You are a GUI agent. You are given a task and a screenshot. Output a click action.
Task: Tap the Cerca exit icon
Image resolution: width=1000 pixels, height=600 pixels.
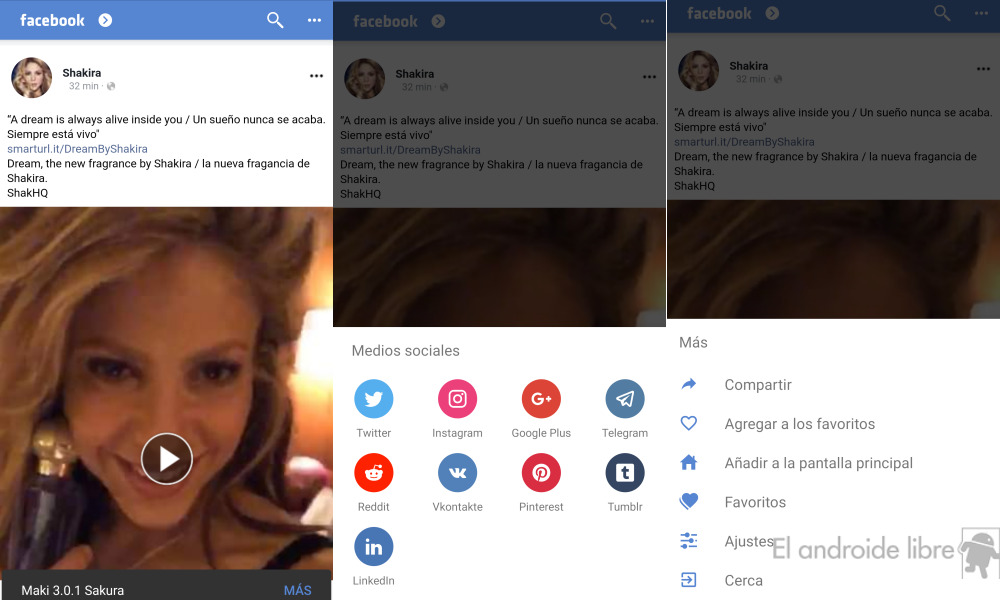pyautogui.click(x=689, y=580)
